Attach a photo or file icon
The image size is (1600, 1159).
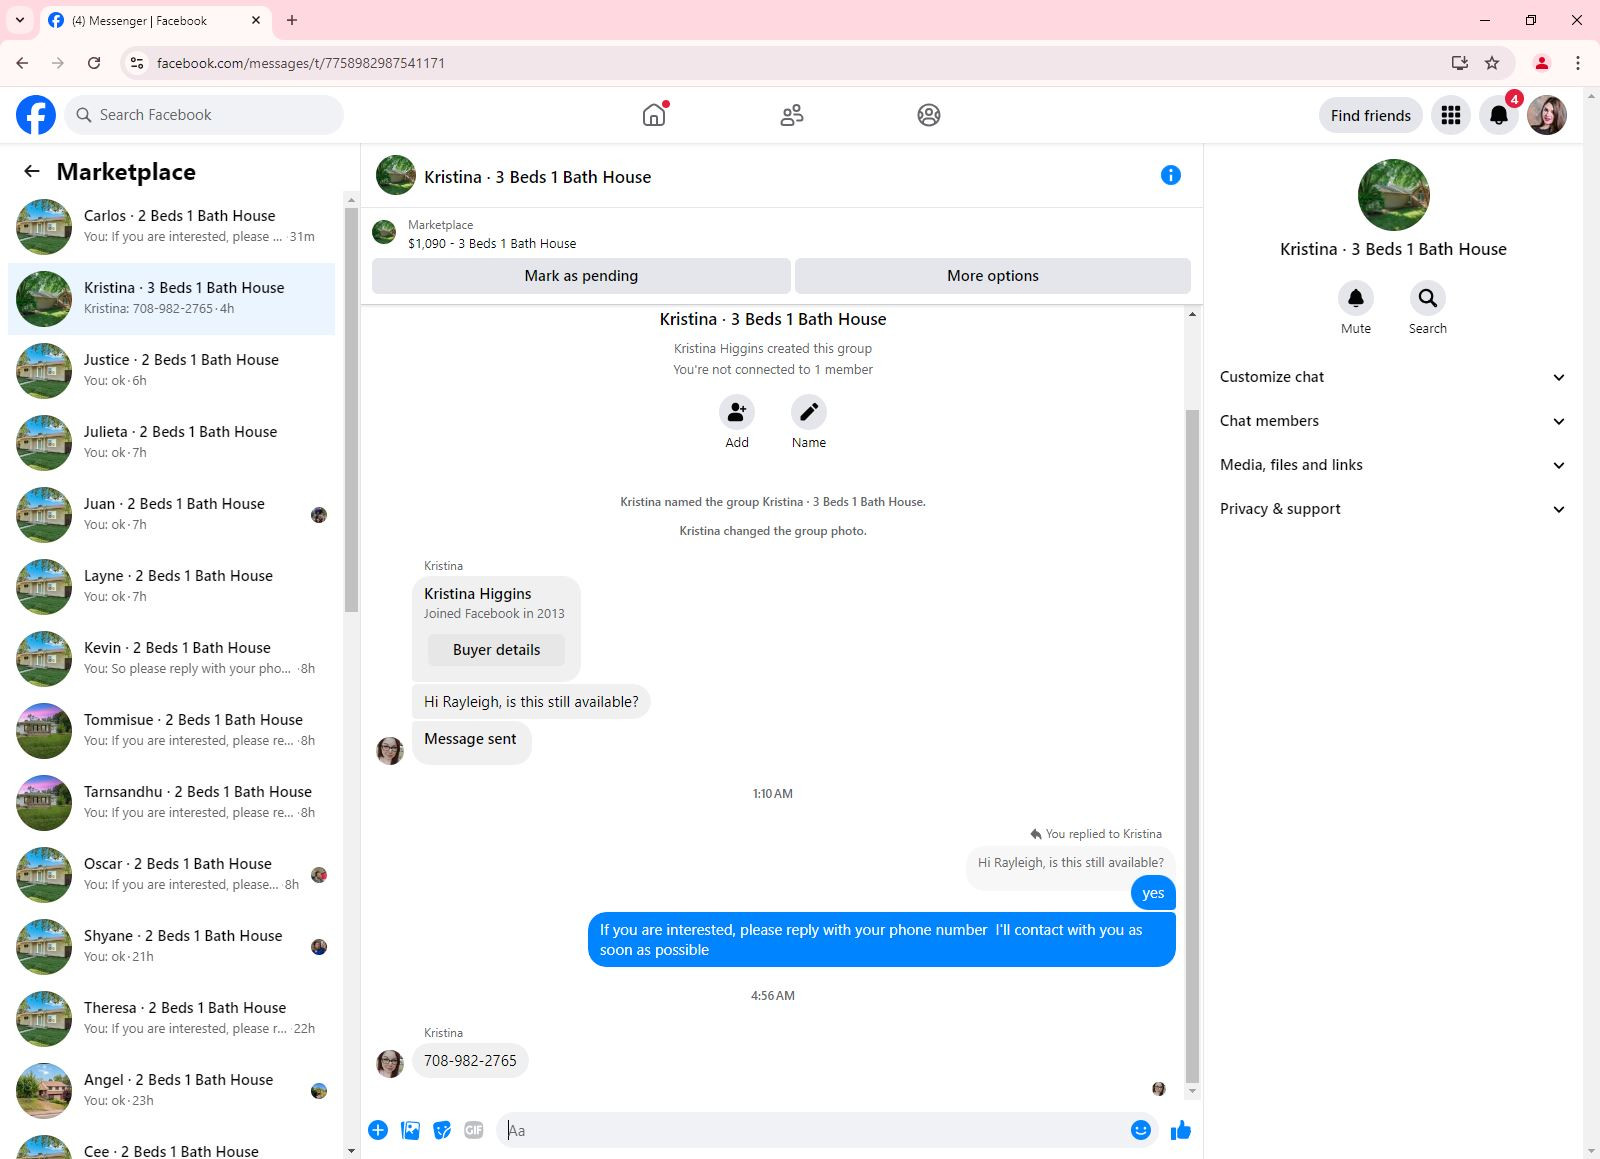410,1130
